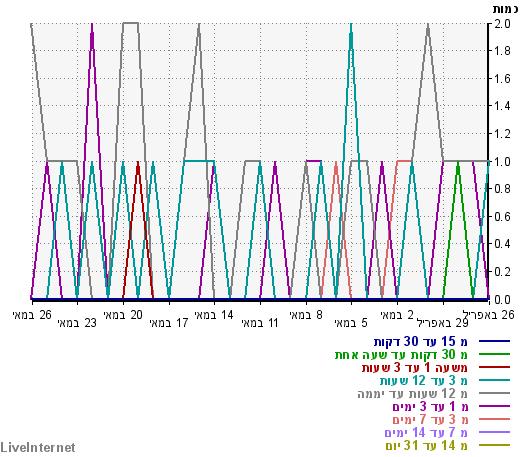This screenshot has width=520, height=457.
Task: Click the dark blue legend line sample
Action: point(494,341)
